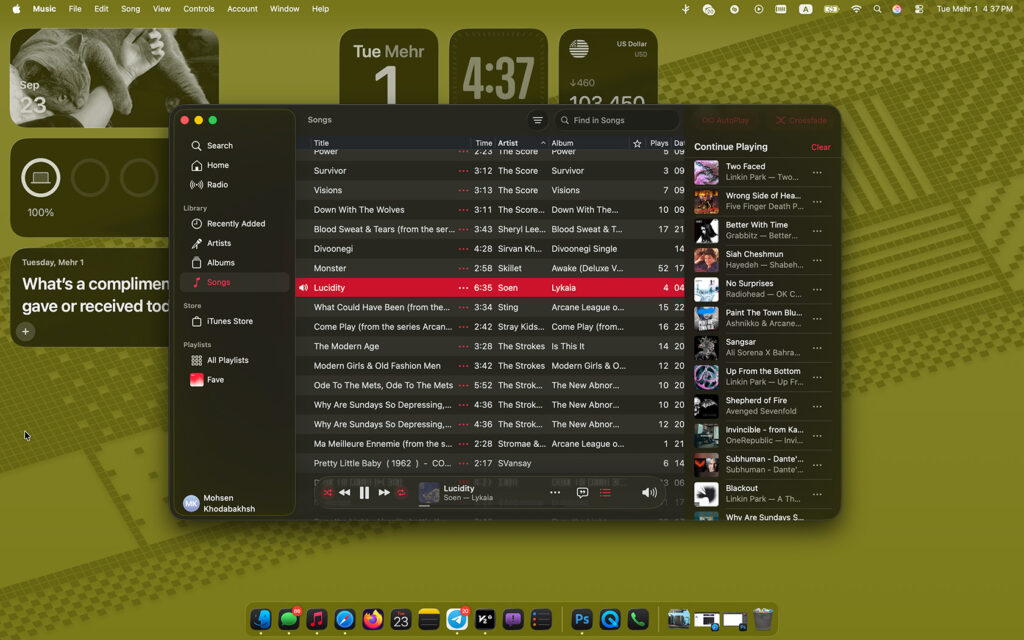Open Control Center in the menu bar
The image size is (1024, 640).
pyautogui.click(x=919, y=9)
